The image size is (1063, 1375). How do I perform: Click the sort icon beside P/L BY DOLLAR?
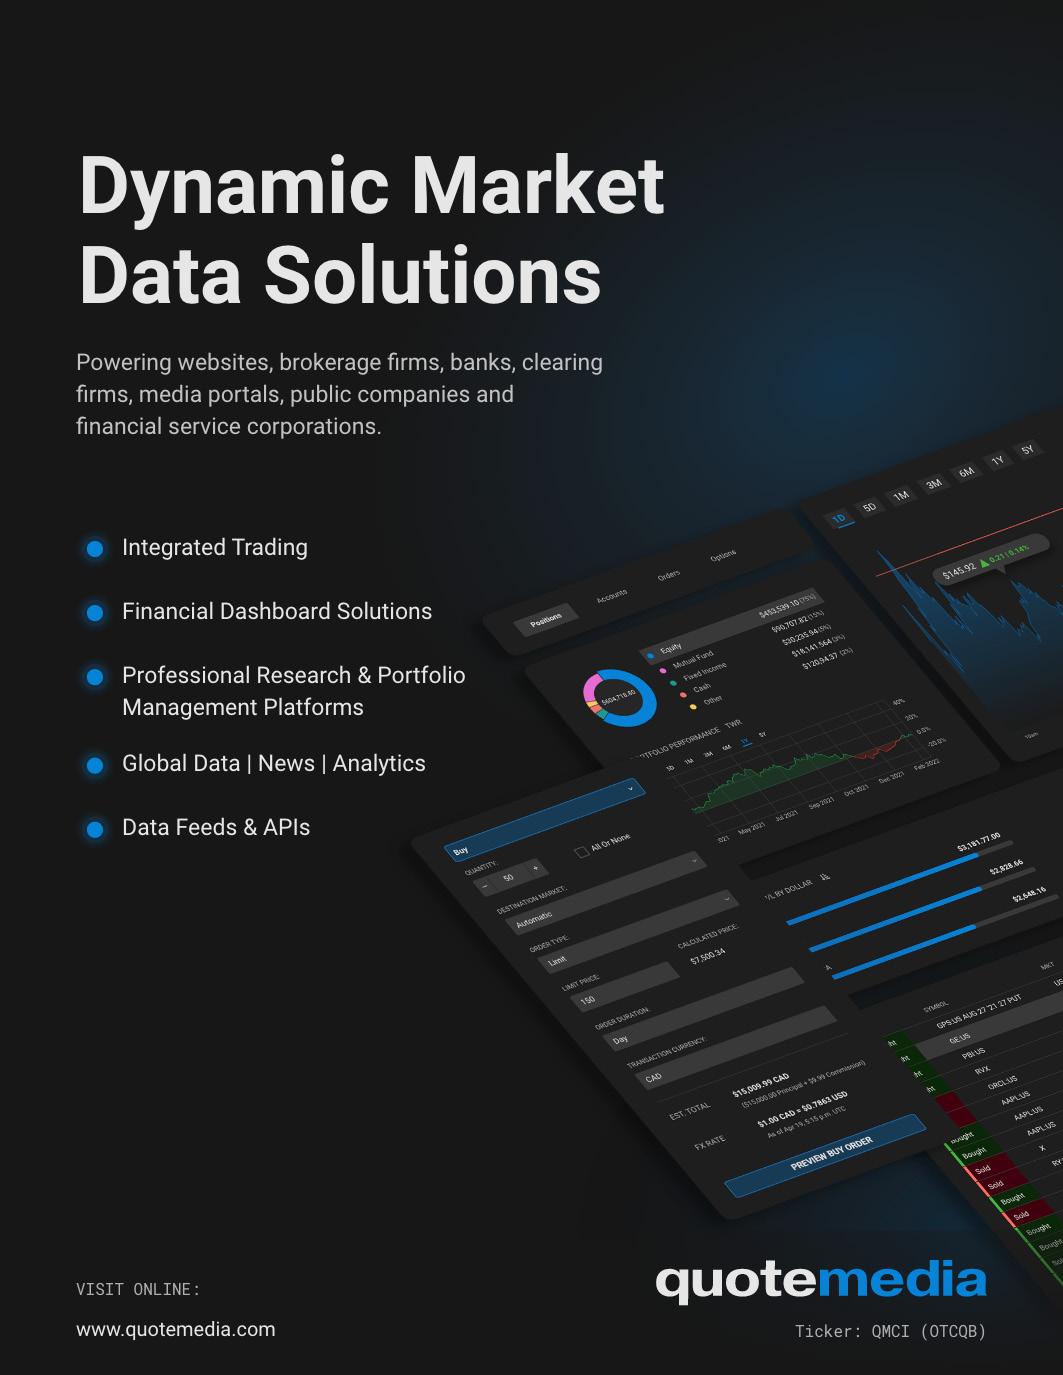[825, 876]
